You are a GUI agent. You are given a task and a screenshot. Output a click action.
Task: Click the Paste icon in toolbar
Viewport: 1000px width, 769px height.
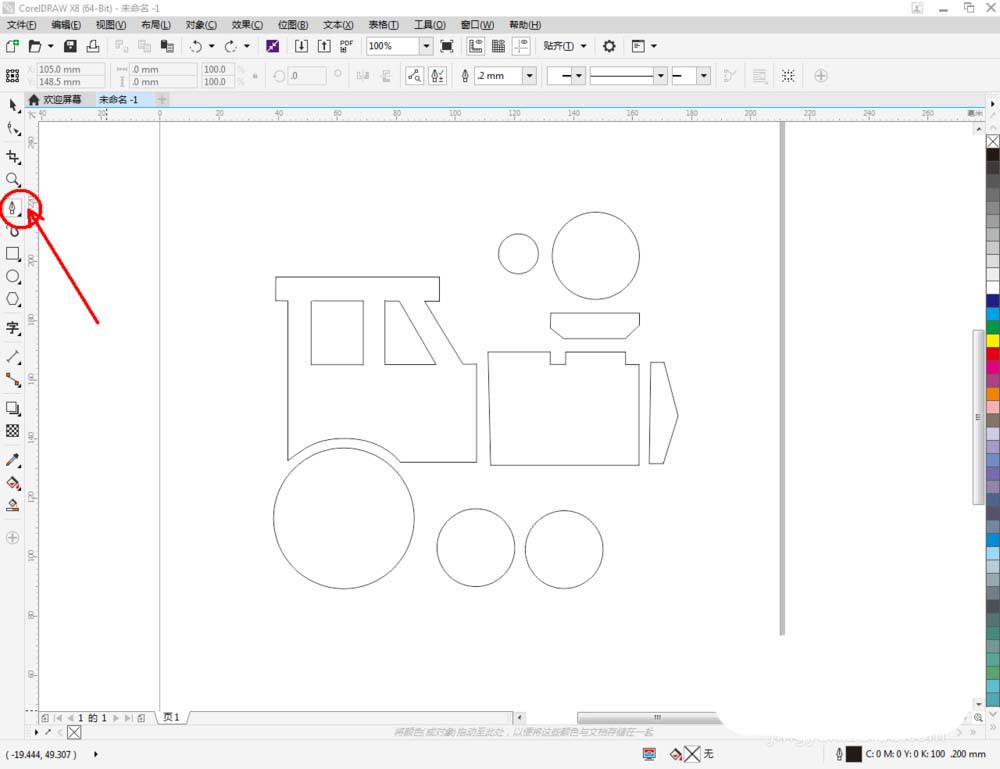coord(167,46)
